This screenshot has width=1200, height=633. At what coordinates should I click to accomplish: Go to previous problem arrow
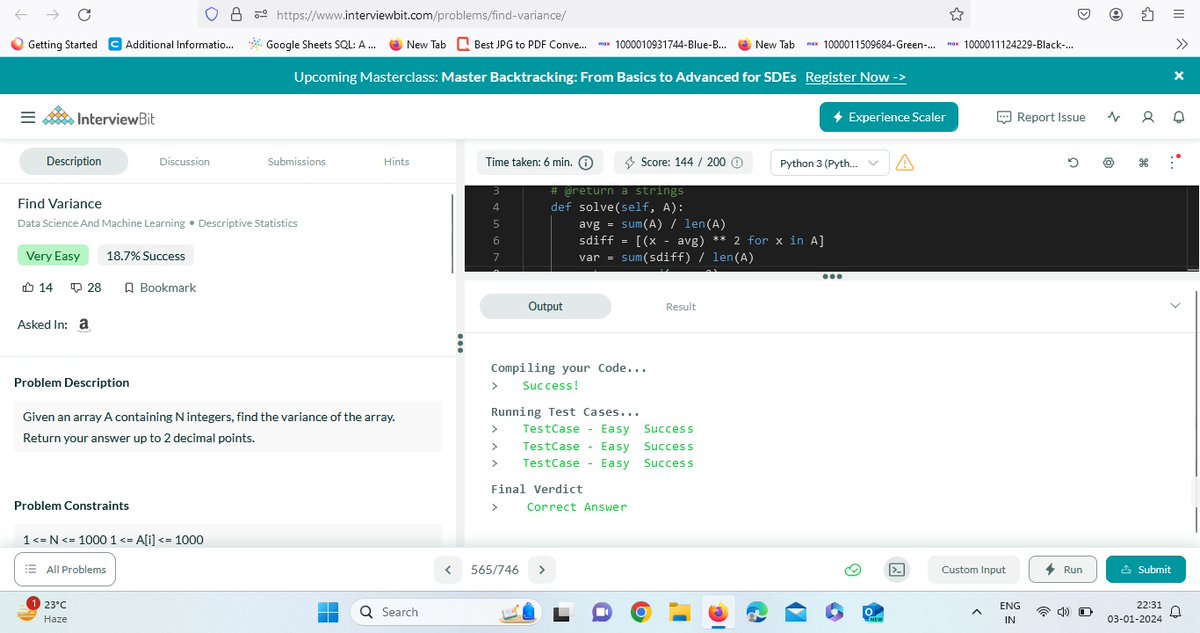point(447,570)
